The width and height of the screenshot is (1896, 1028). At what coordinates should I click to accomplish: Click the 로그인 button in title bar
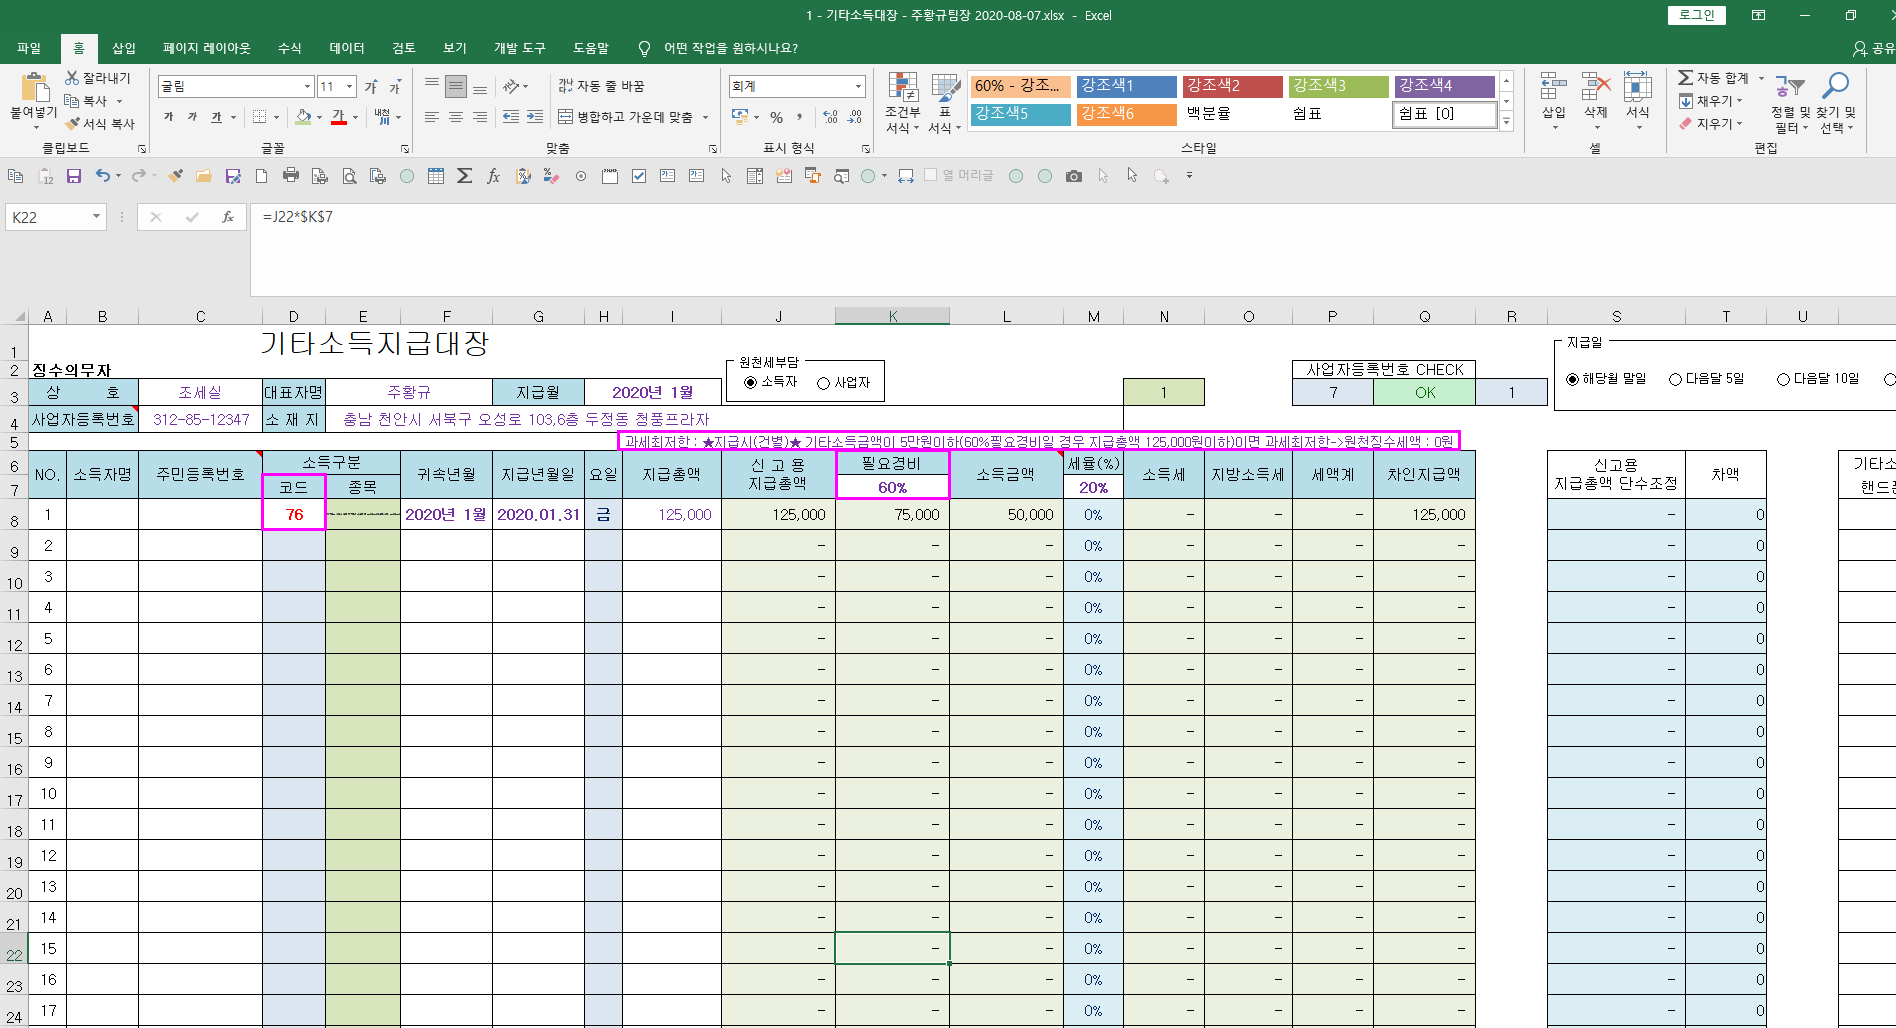coord(1696,15)
